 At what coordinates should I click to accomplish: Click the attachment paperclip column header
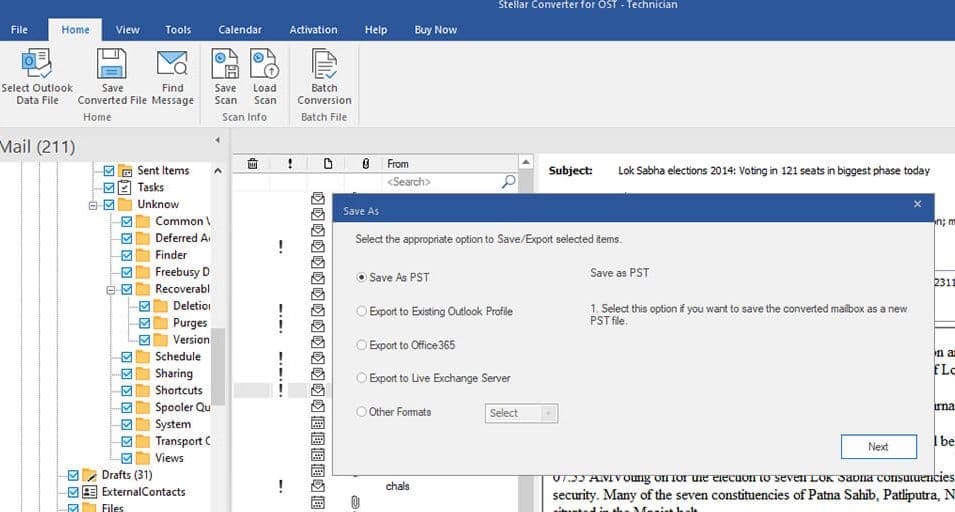click(x=365, y=164)
